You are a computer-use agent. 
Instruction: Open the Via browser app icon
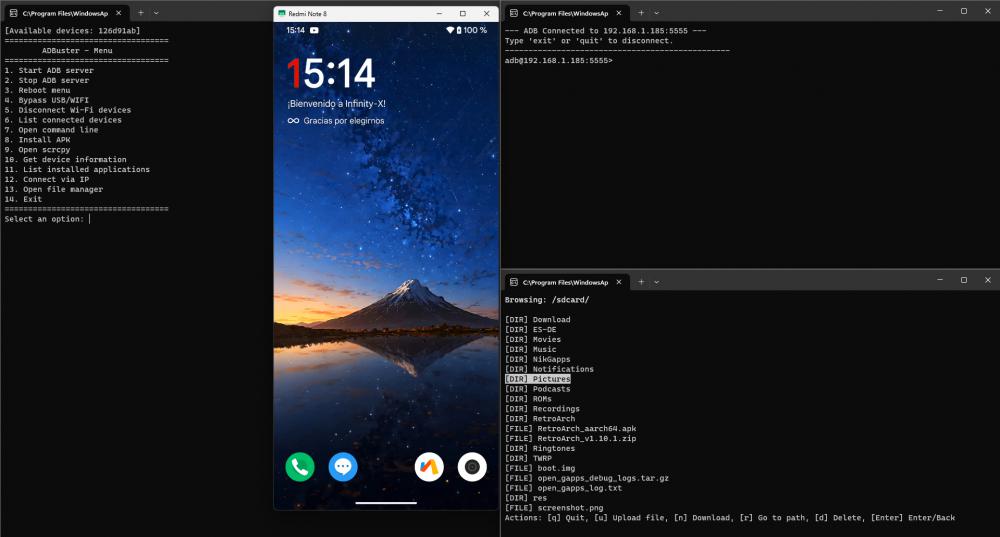429,467
